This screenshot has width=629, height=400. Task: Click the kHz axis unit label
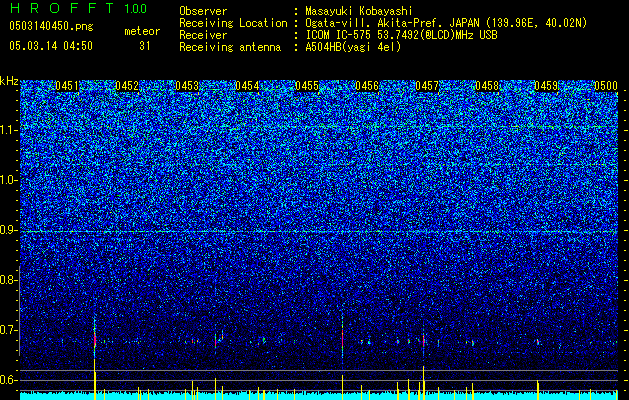pos(9,81)
